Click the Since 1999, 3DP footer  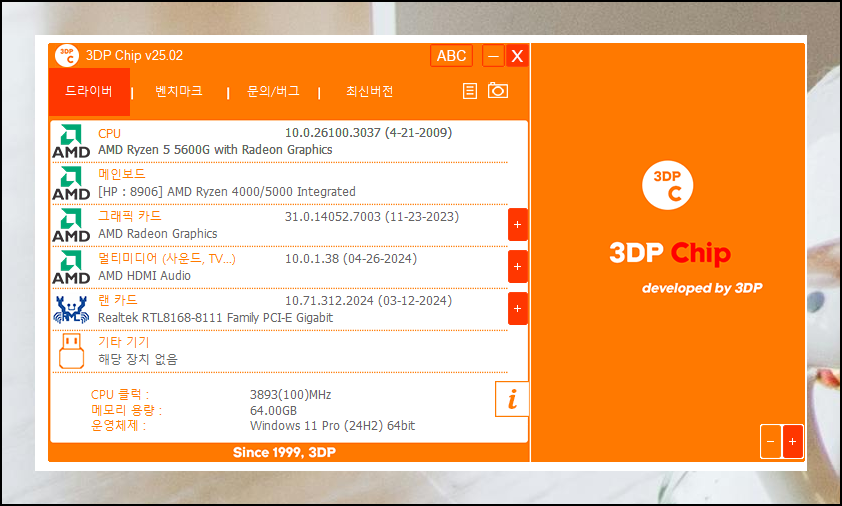tap(284, 452)
